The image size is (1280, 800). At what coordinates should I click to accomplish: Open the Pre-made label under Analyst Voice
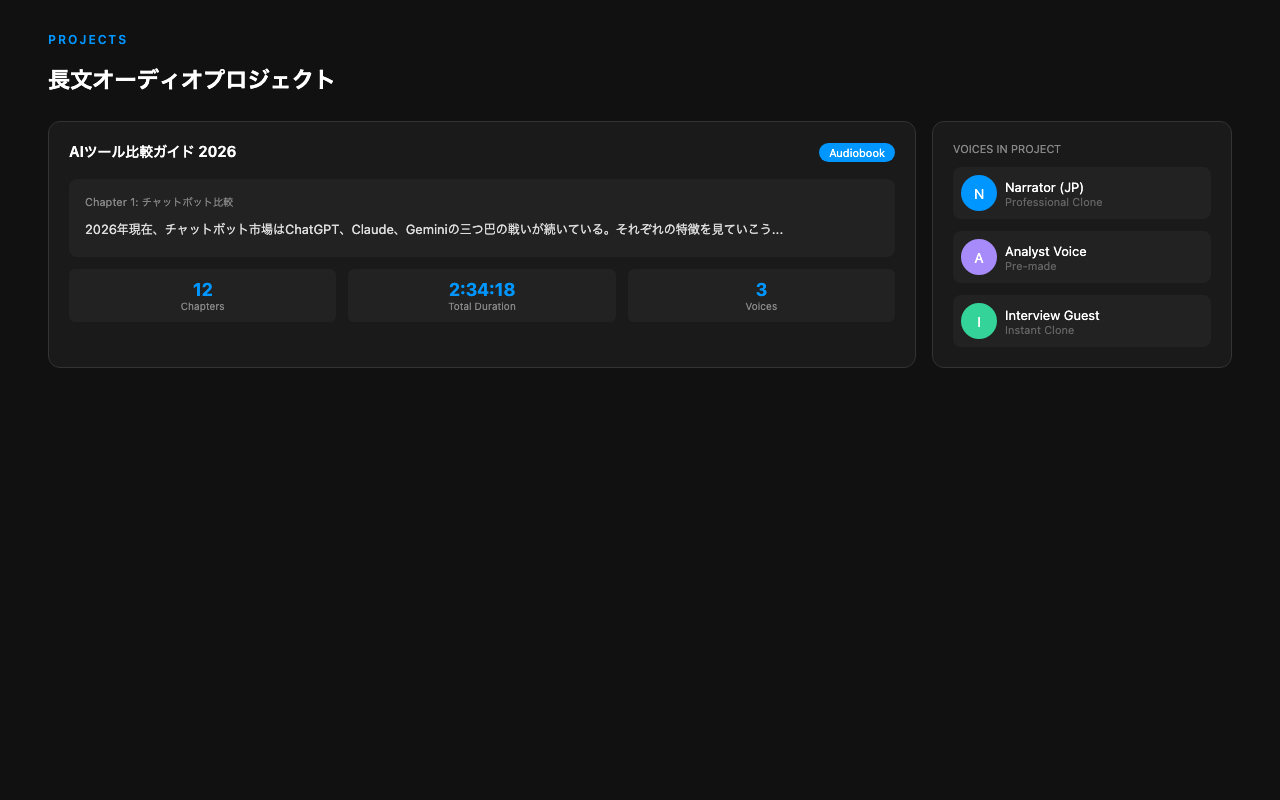(x=1031, y=266)
